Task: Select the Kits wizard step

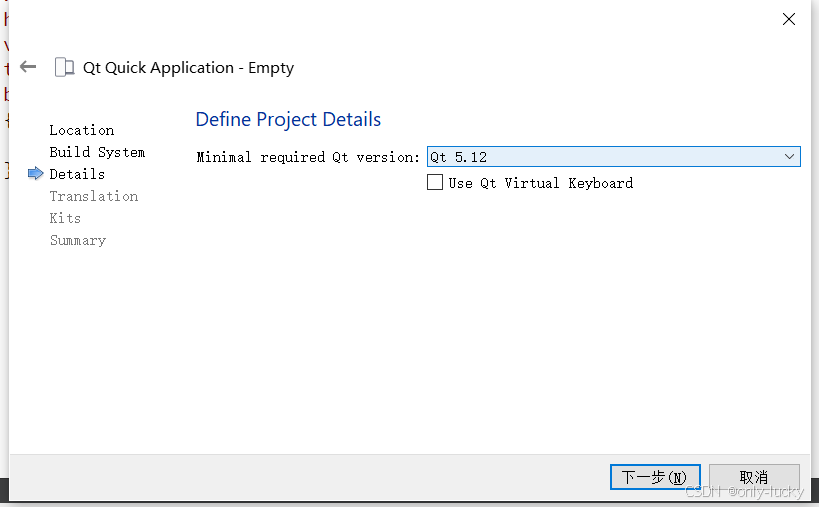Action: coord(65,218)
